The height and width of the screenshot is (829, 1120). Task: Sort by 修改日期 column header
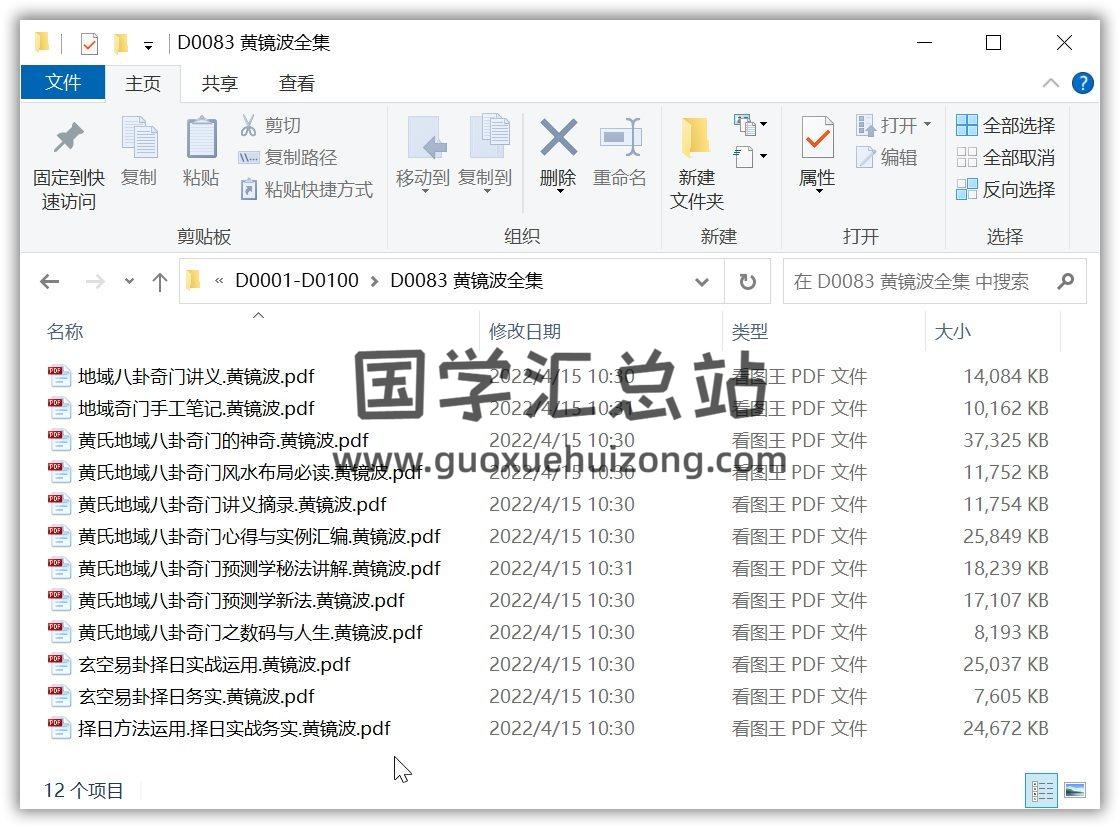(x=525, y=331)
